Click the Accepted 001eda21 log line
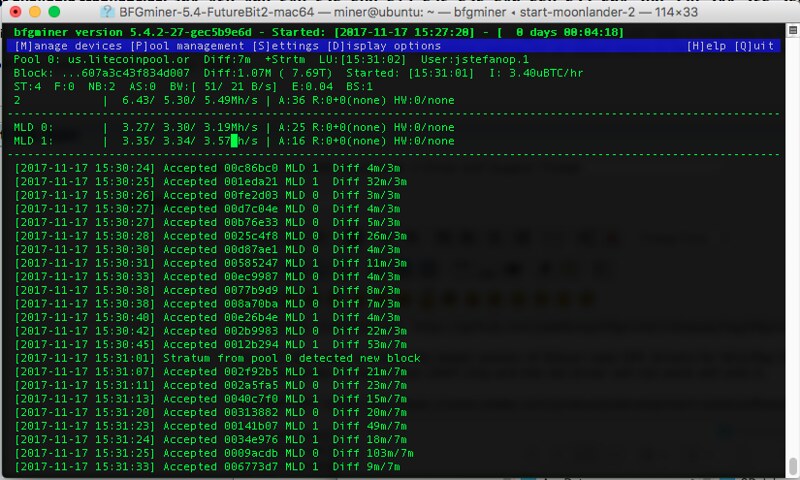Viewport: 800px width, 480px height. pos(210,182)
